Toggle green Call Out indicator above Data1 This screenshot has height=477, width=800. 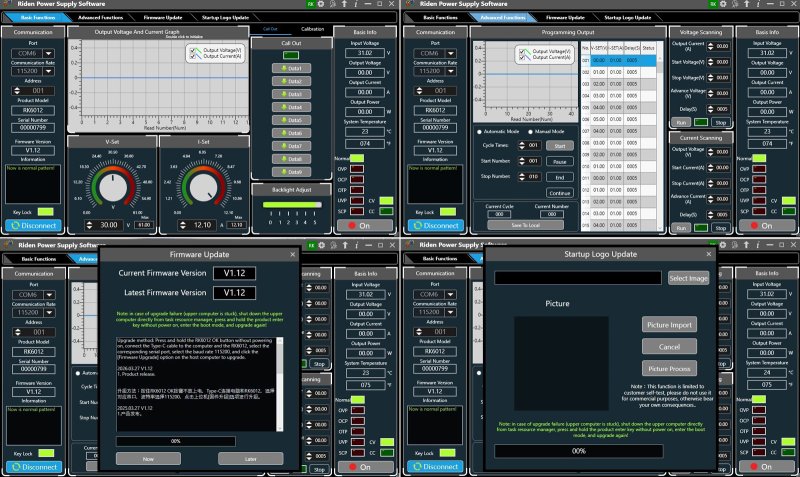pos(291,55)
